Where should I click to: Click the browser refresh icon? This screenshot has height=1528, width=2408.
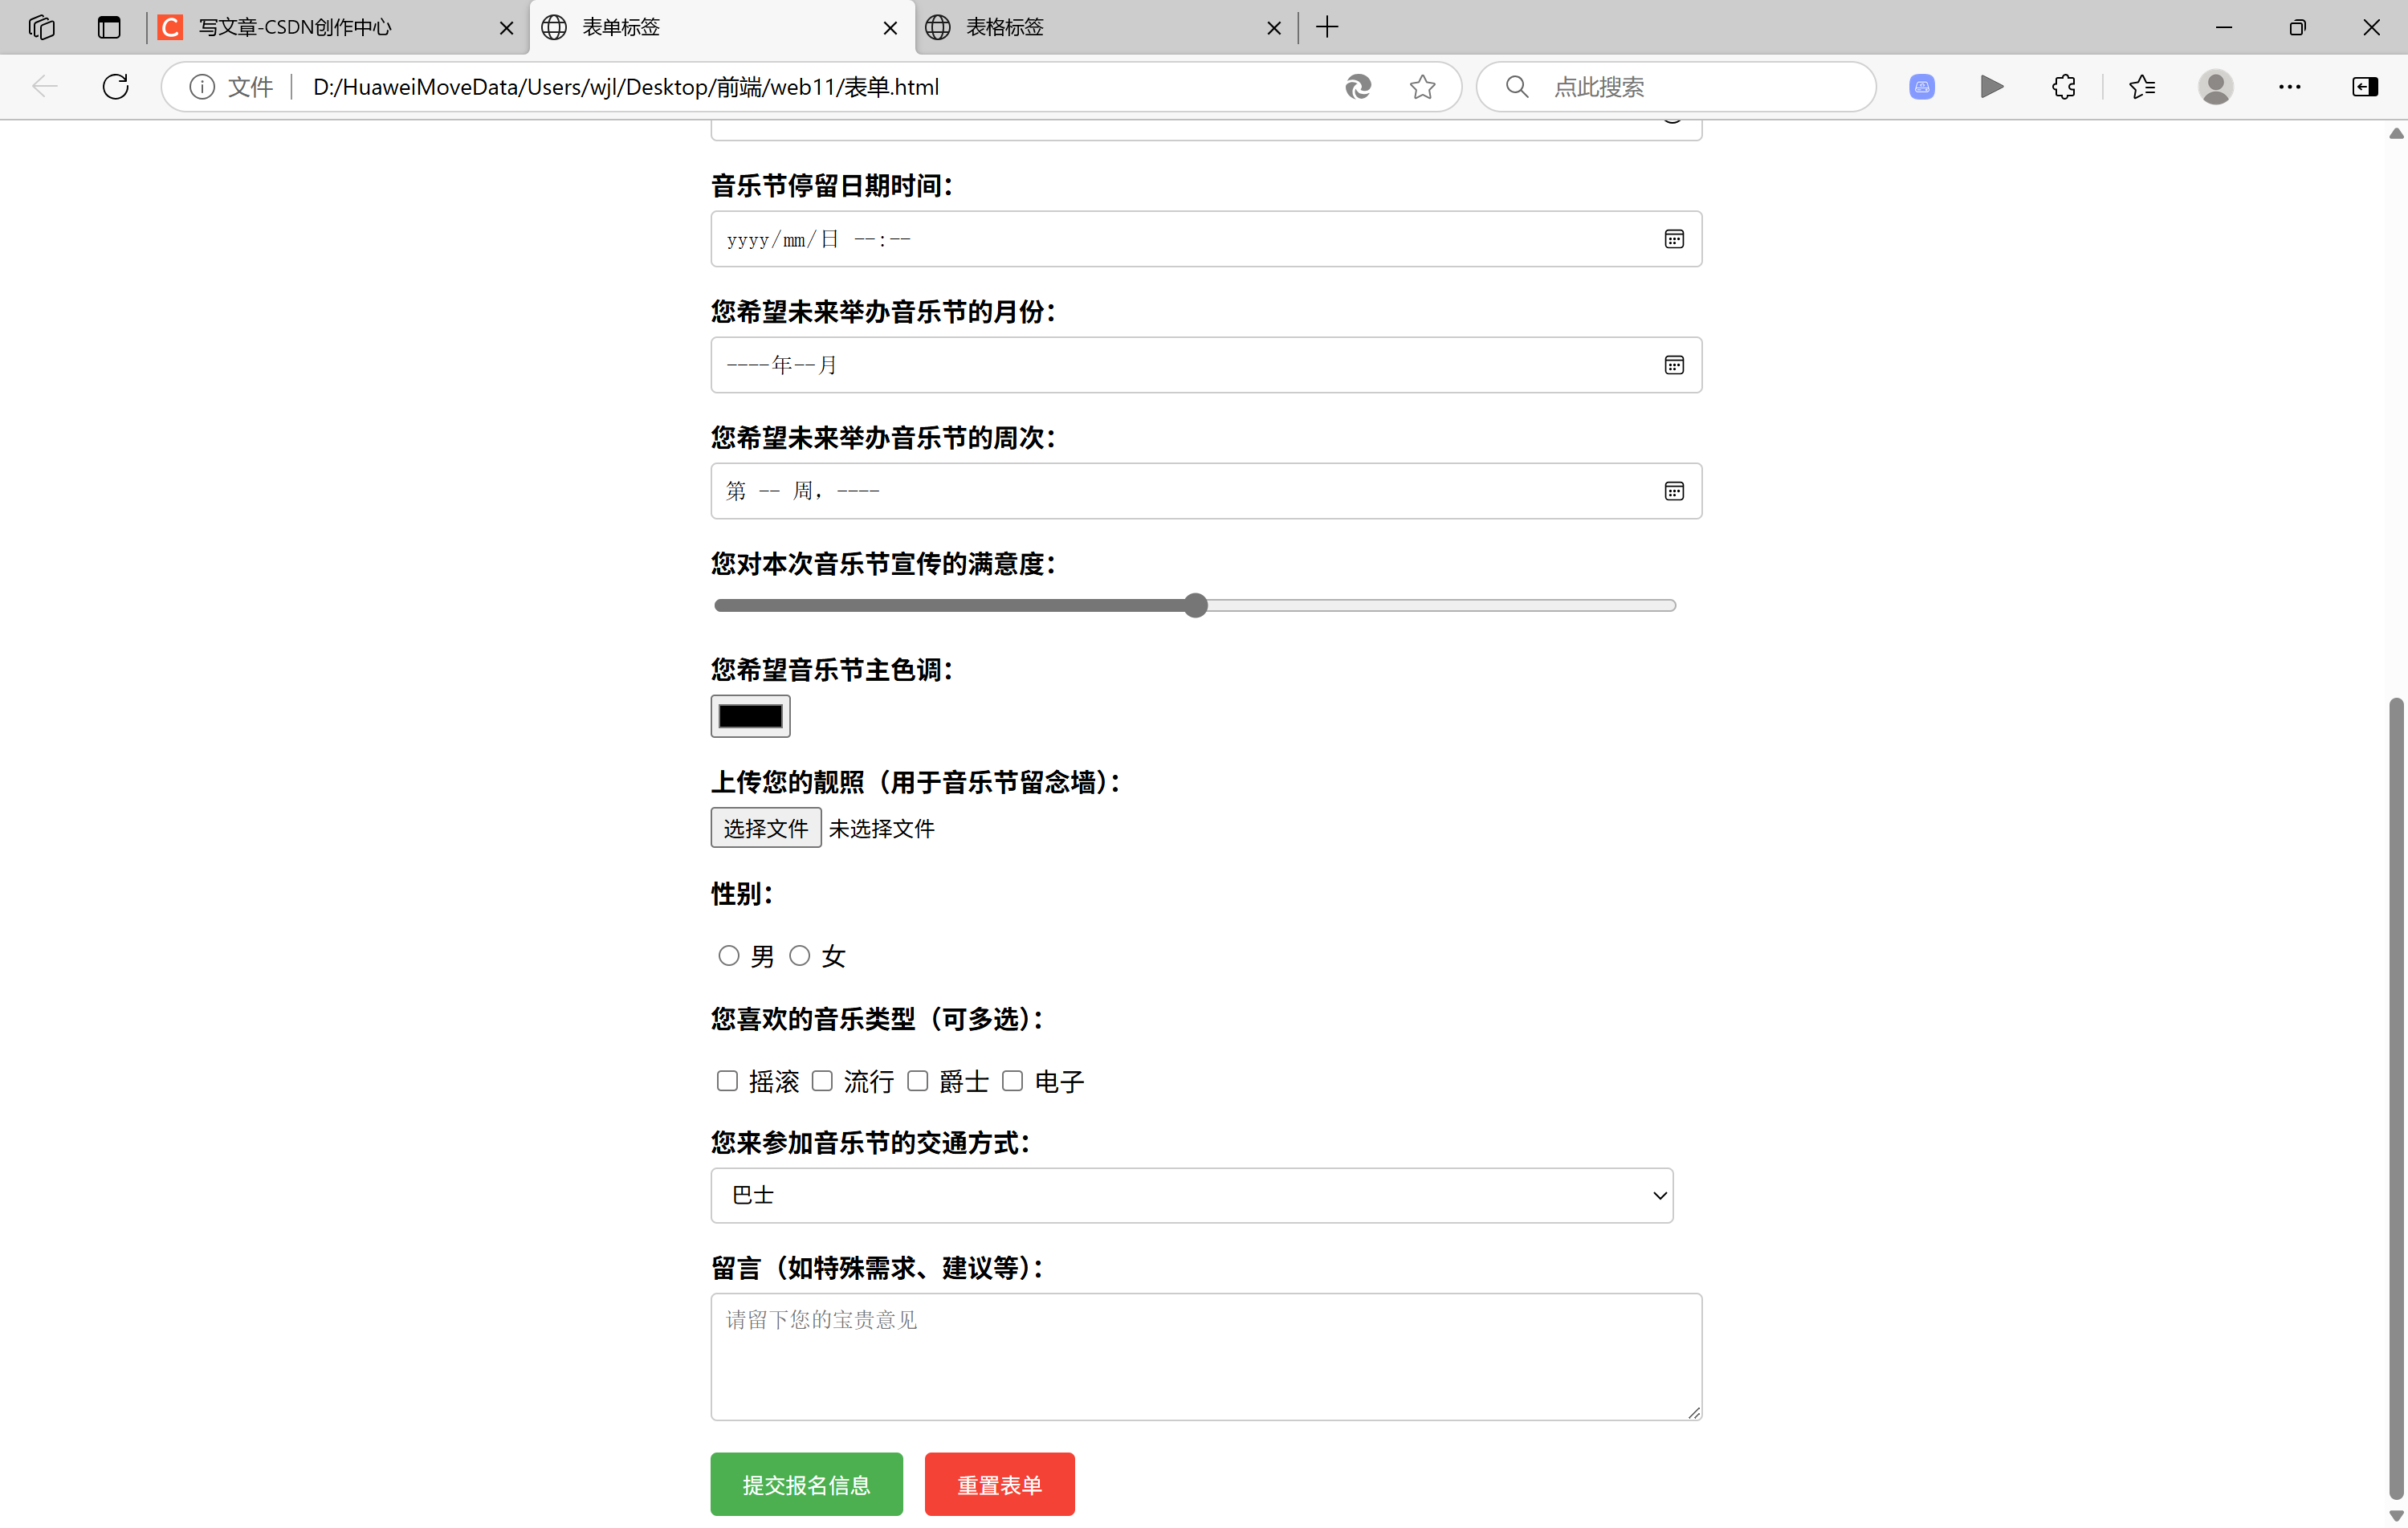pyautogui.click(x=116, y=87)
